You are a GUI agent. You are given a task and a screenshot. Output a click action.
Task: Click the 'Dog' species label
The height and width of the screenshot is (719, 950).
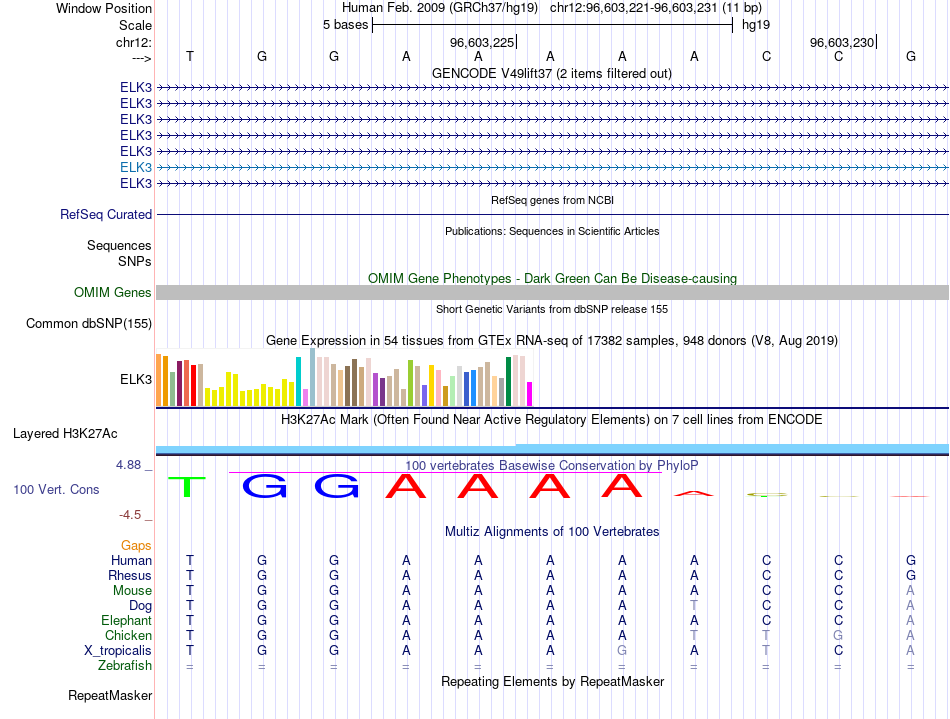(x=140, y=605)
